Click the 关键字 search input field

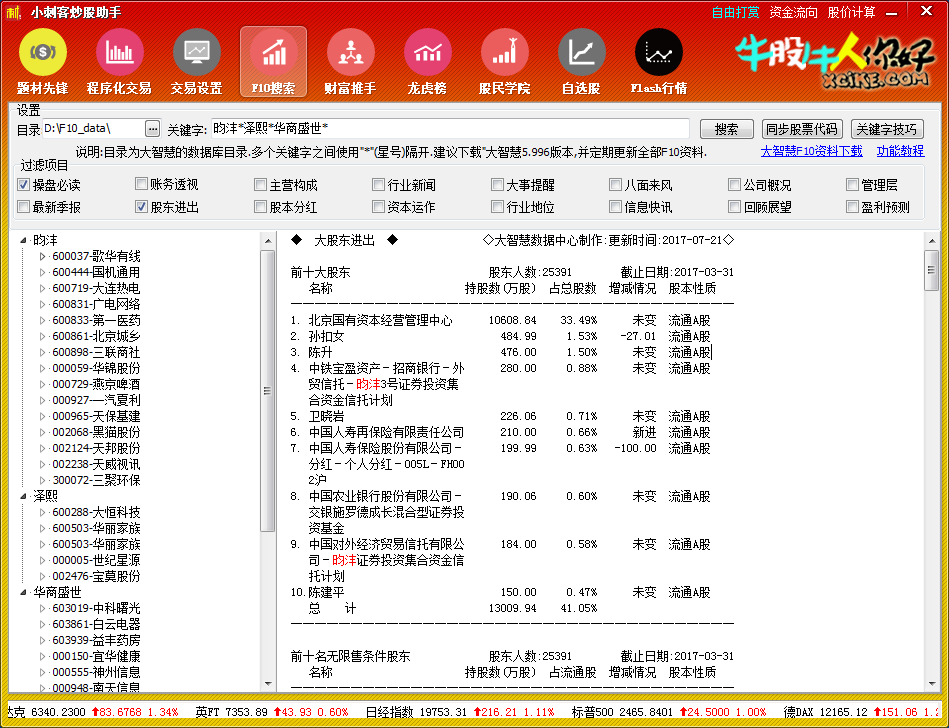coord(450,128)
